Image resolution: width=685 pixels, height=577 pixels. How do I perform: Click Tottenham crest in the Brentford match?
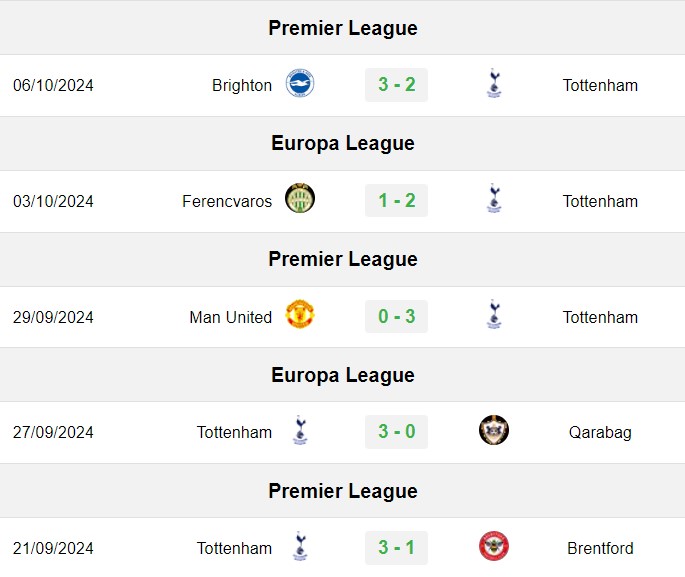coord(300,546)
